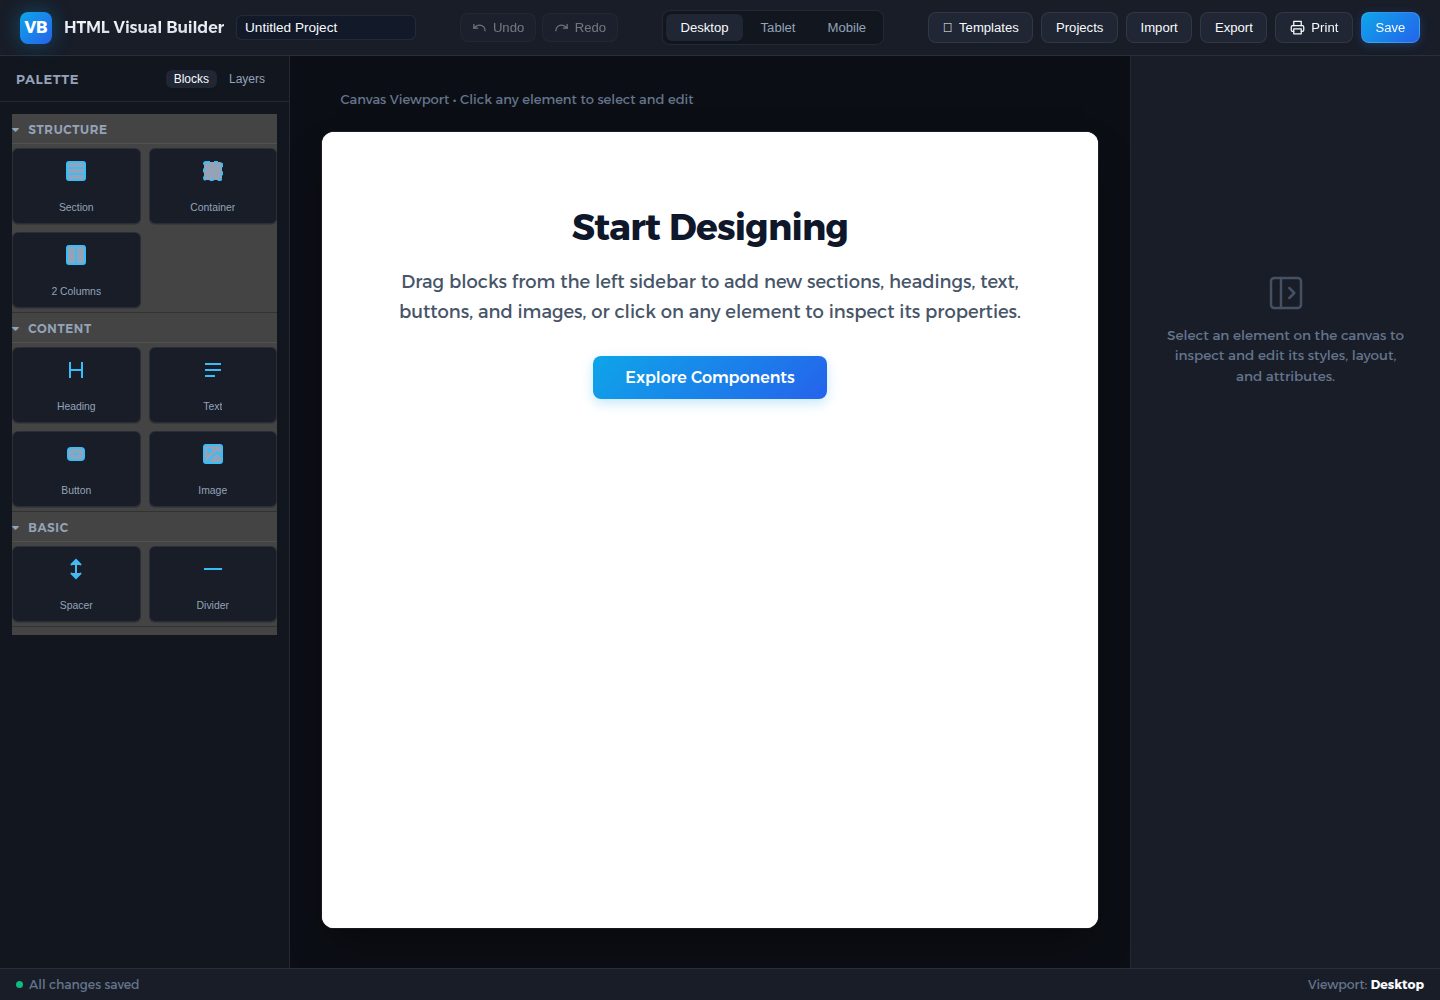Viewport: 1440px width, 1000px height.
Task: Collapse the CONTENT group
Action: (144, 329)
